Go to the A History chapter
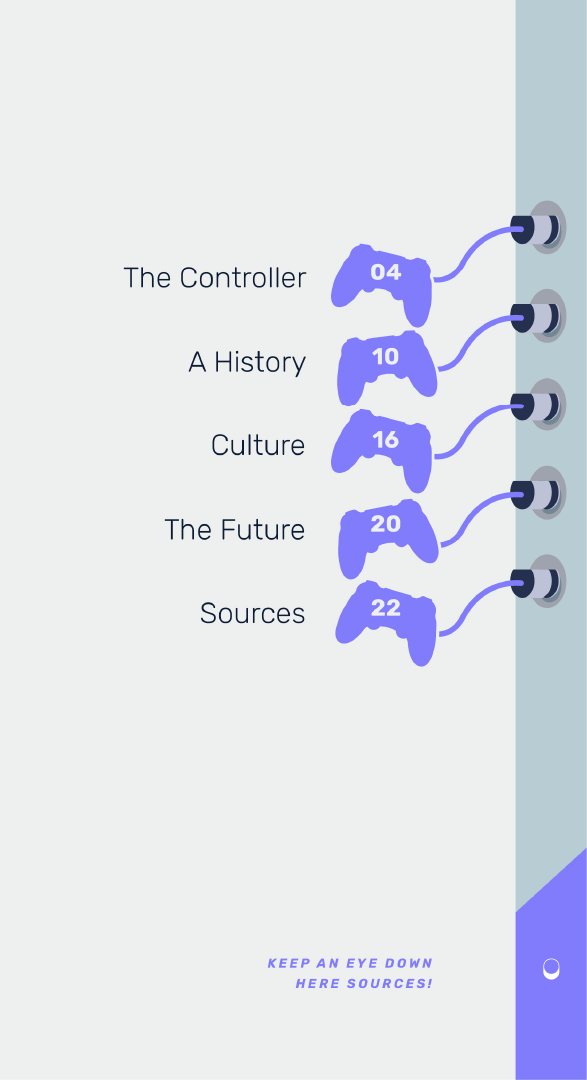The image size is (587, 1080). [x=247, y=362]
